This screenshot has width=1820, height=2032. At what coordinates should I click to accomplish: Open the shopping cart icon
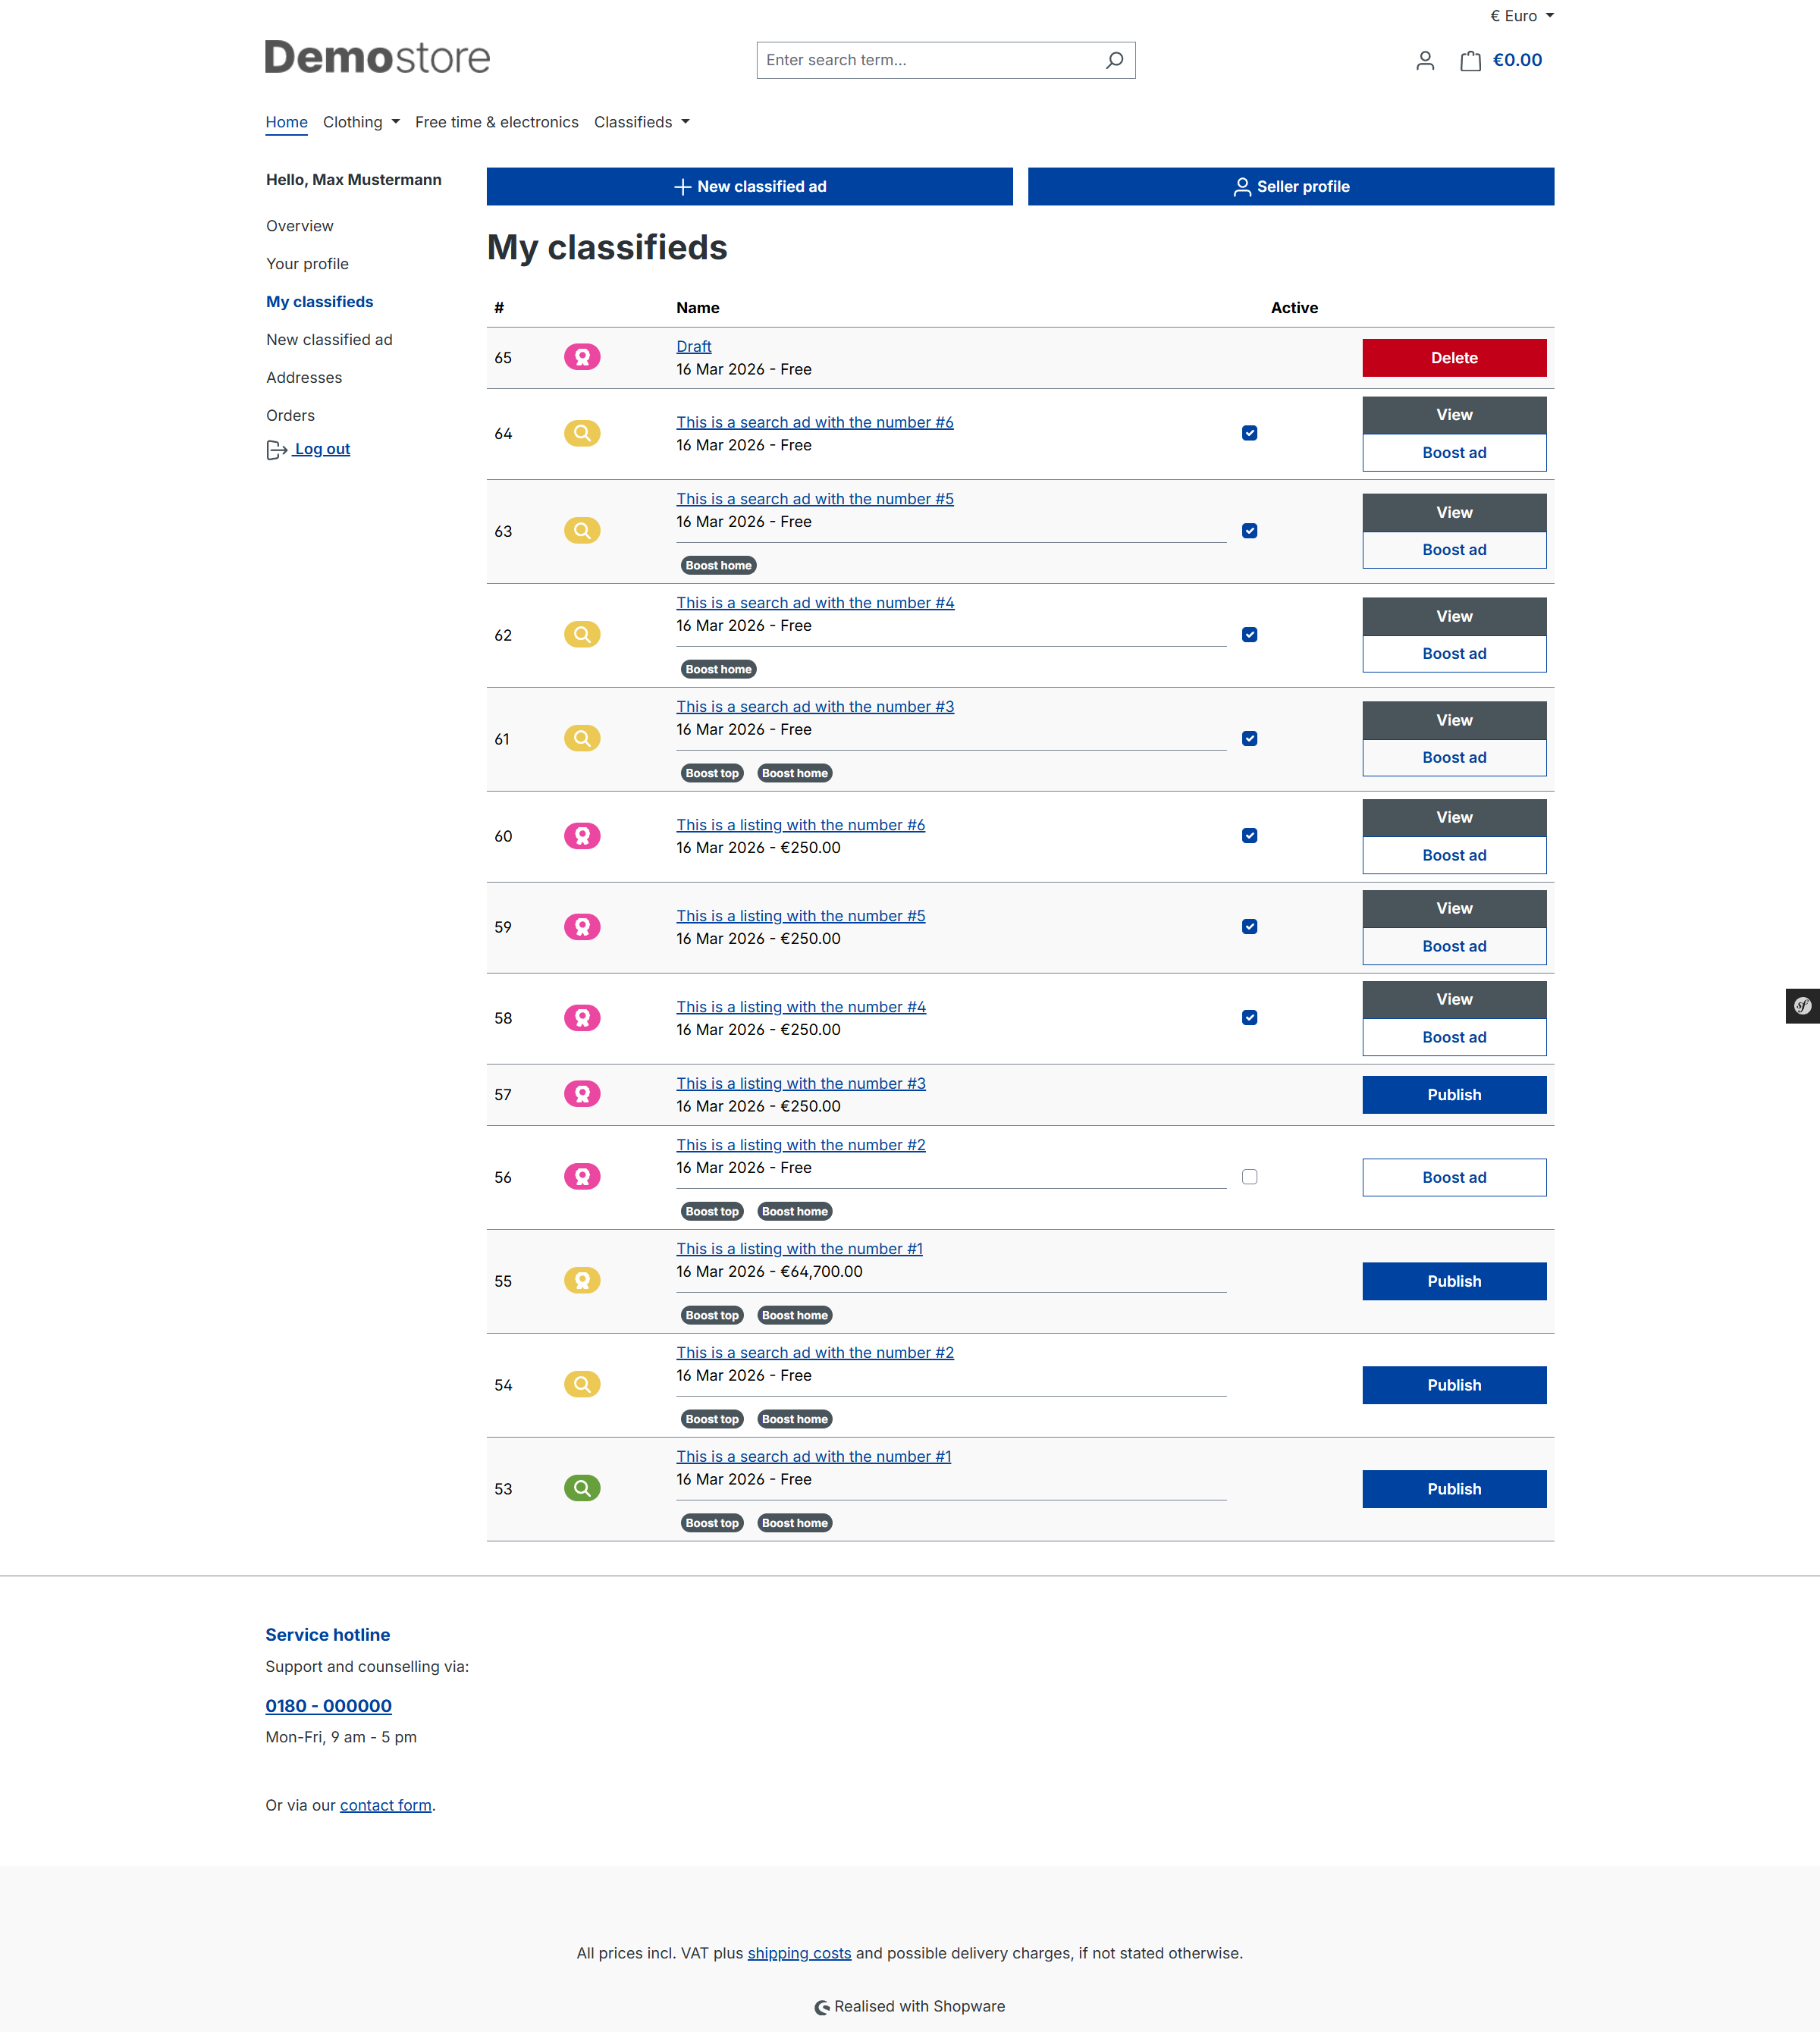point(1470,61)
